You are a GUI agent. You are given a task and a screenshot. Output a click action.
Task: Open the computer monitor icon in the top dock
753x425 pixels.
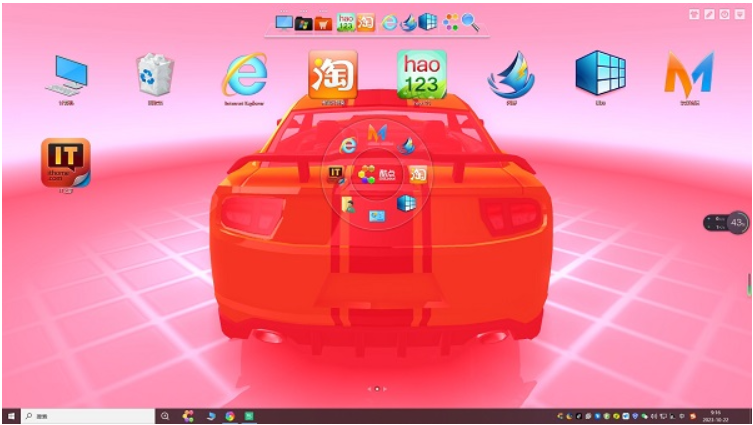tap(284, 23)
